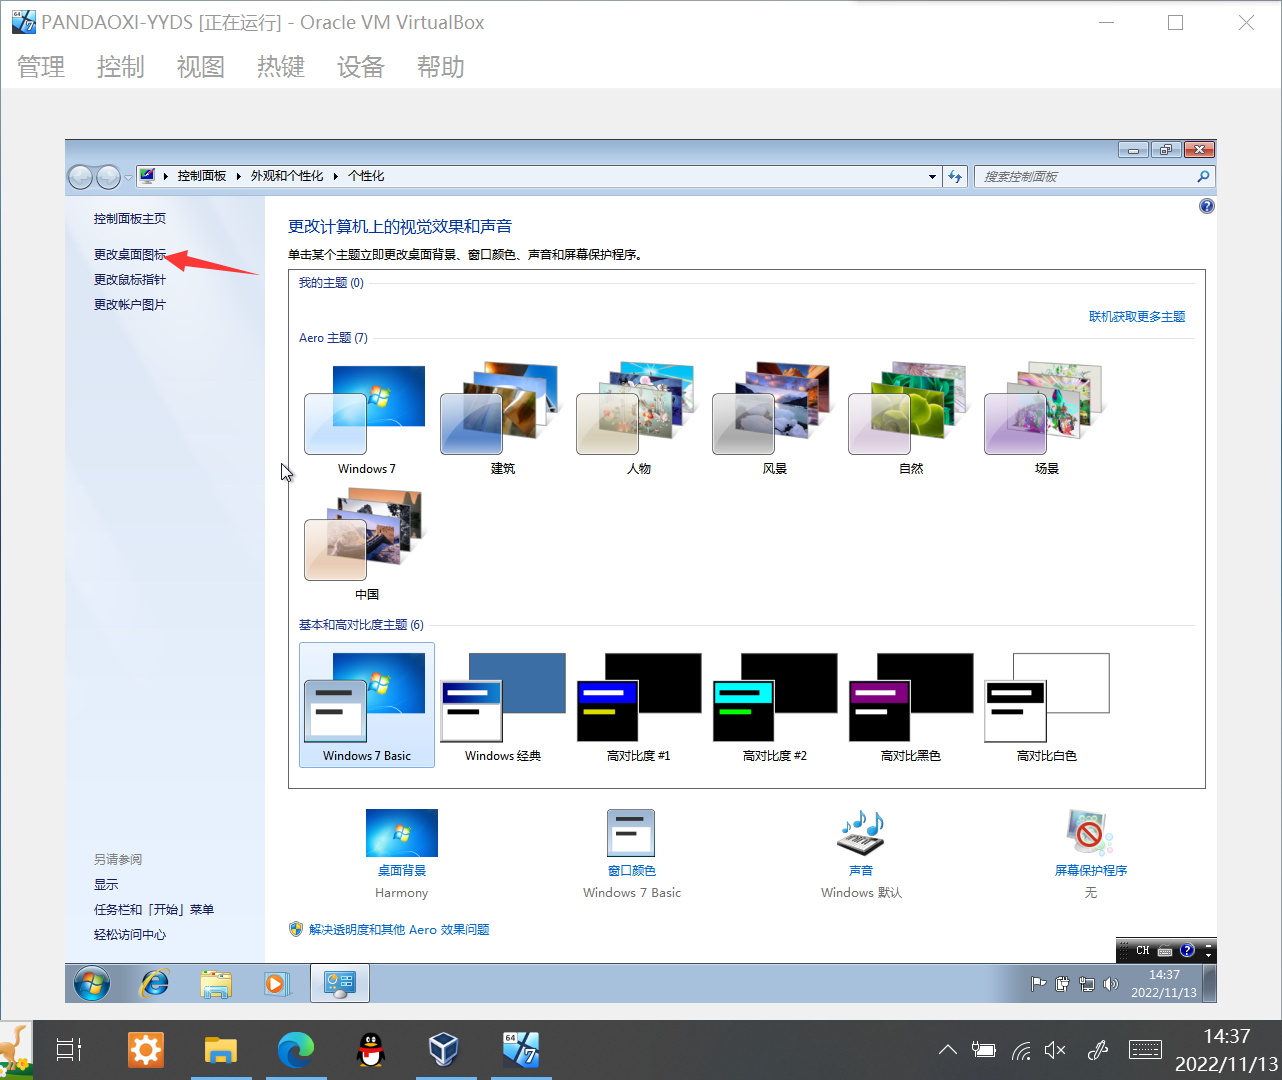
Task: Open 管理 menu in VirtualBox
Action: tap(41, 67)
